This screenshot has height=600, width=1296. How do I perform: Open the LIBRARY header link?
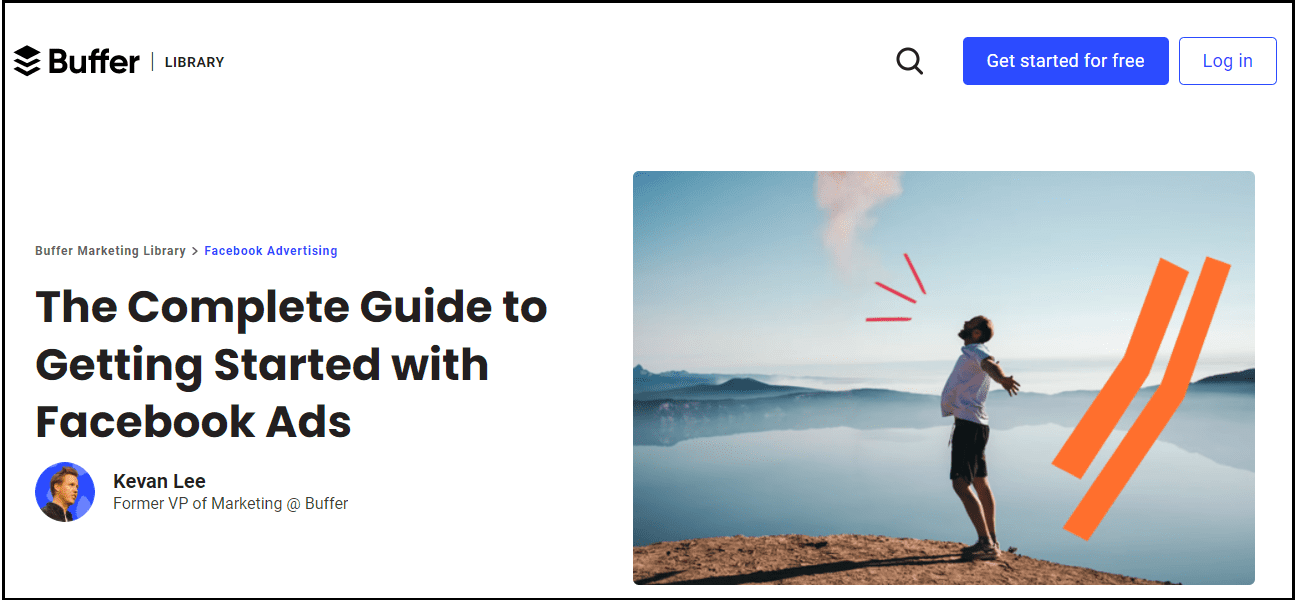tap(194, 62)
